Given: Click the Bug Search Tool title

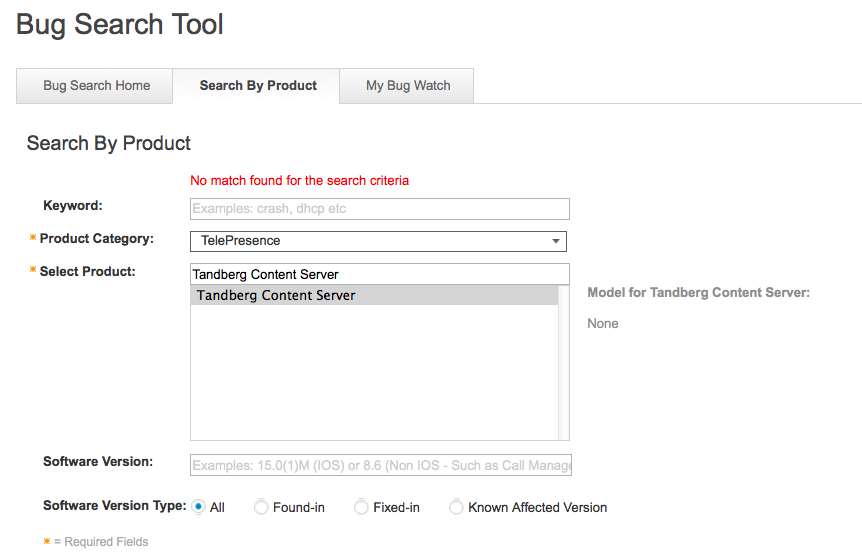Looking at the screenshot, I should (120, 25).
